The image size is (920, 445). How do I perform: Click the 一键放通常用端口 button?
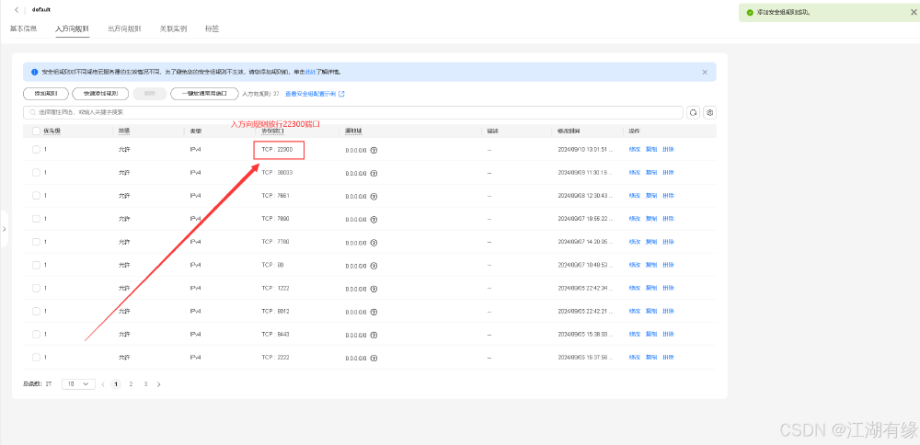pyautogui.click(x=204, y=93)
